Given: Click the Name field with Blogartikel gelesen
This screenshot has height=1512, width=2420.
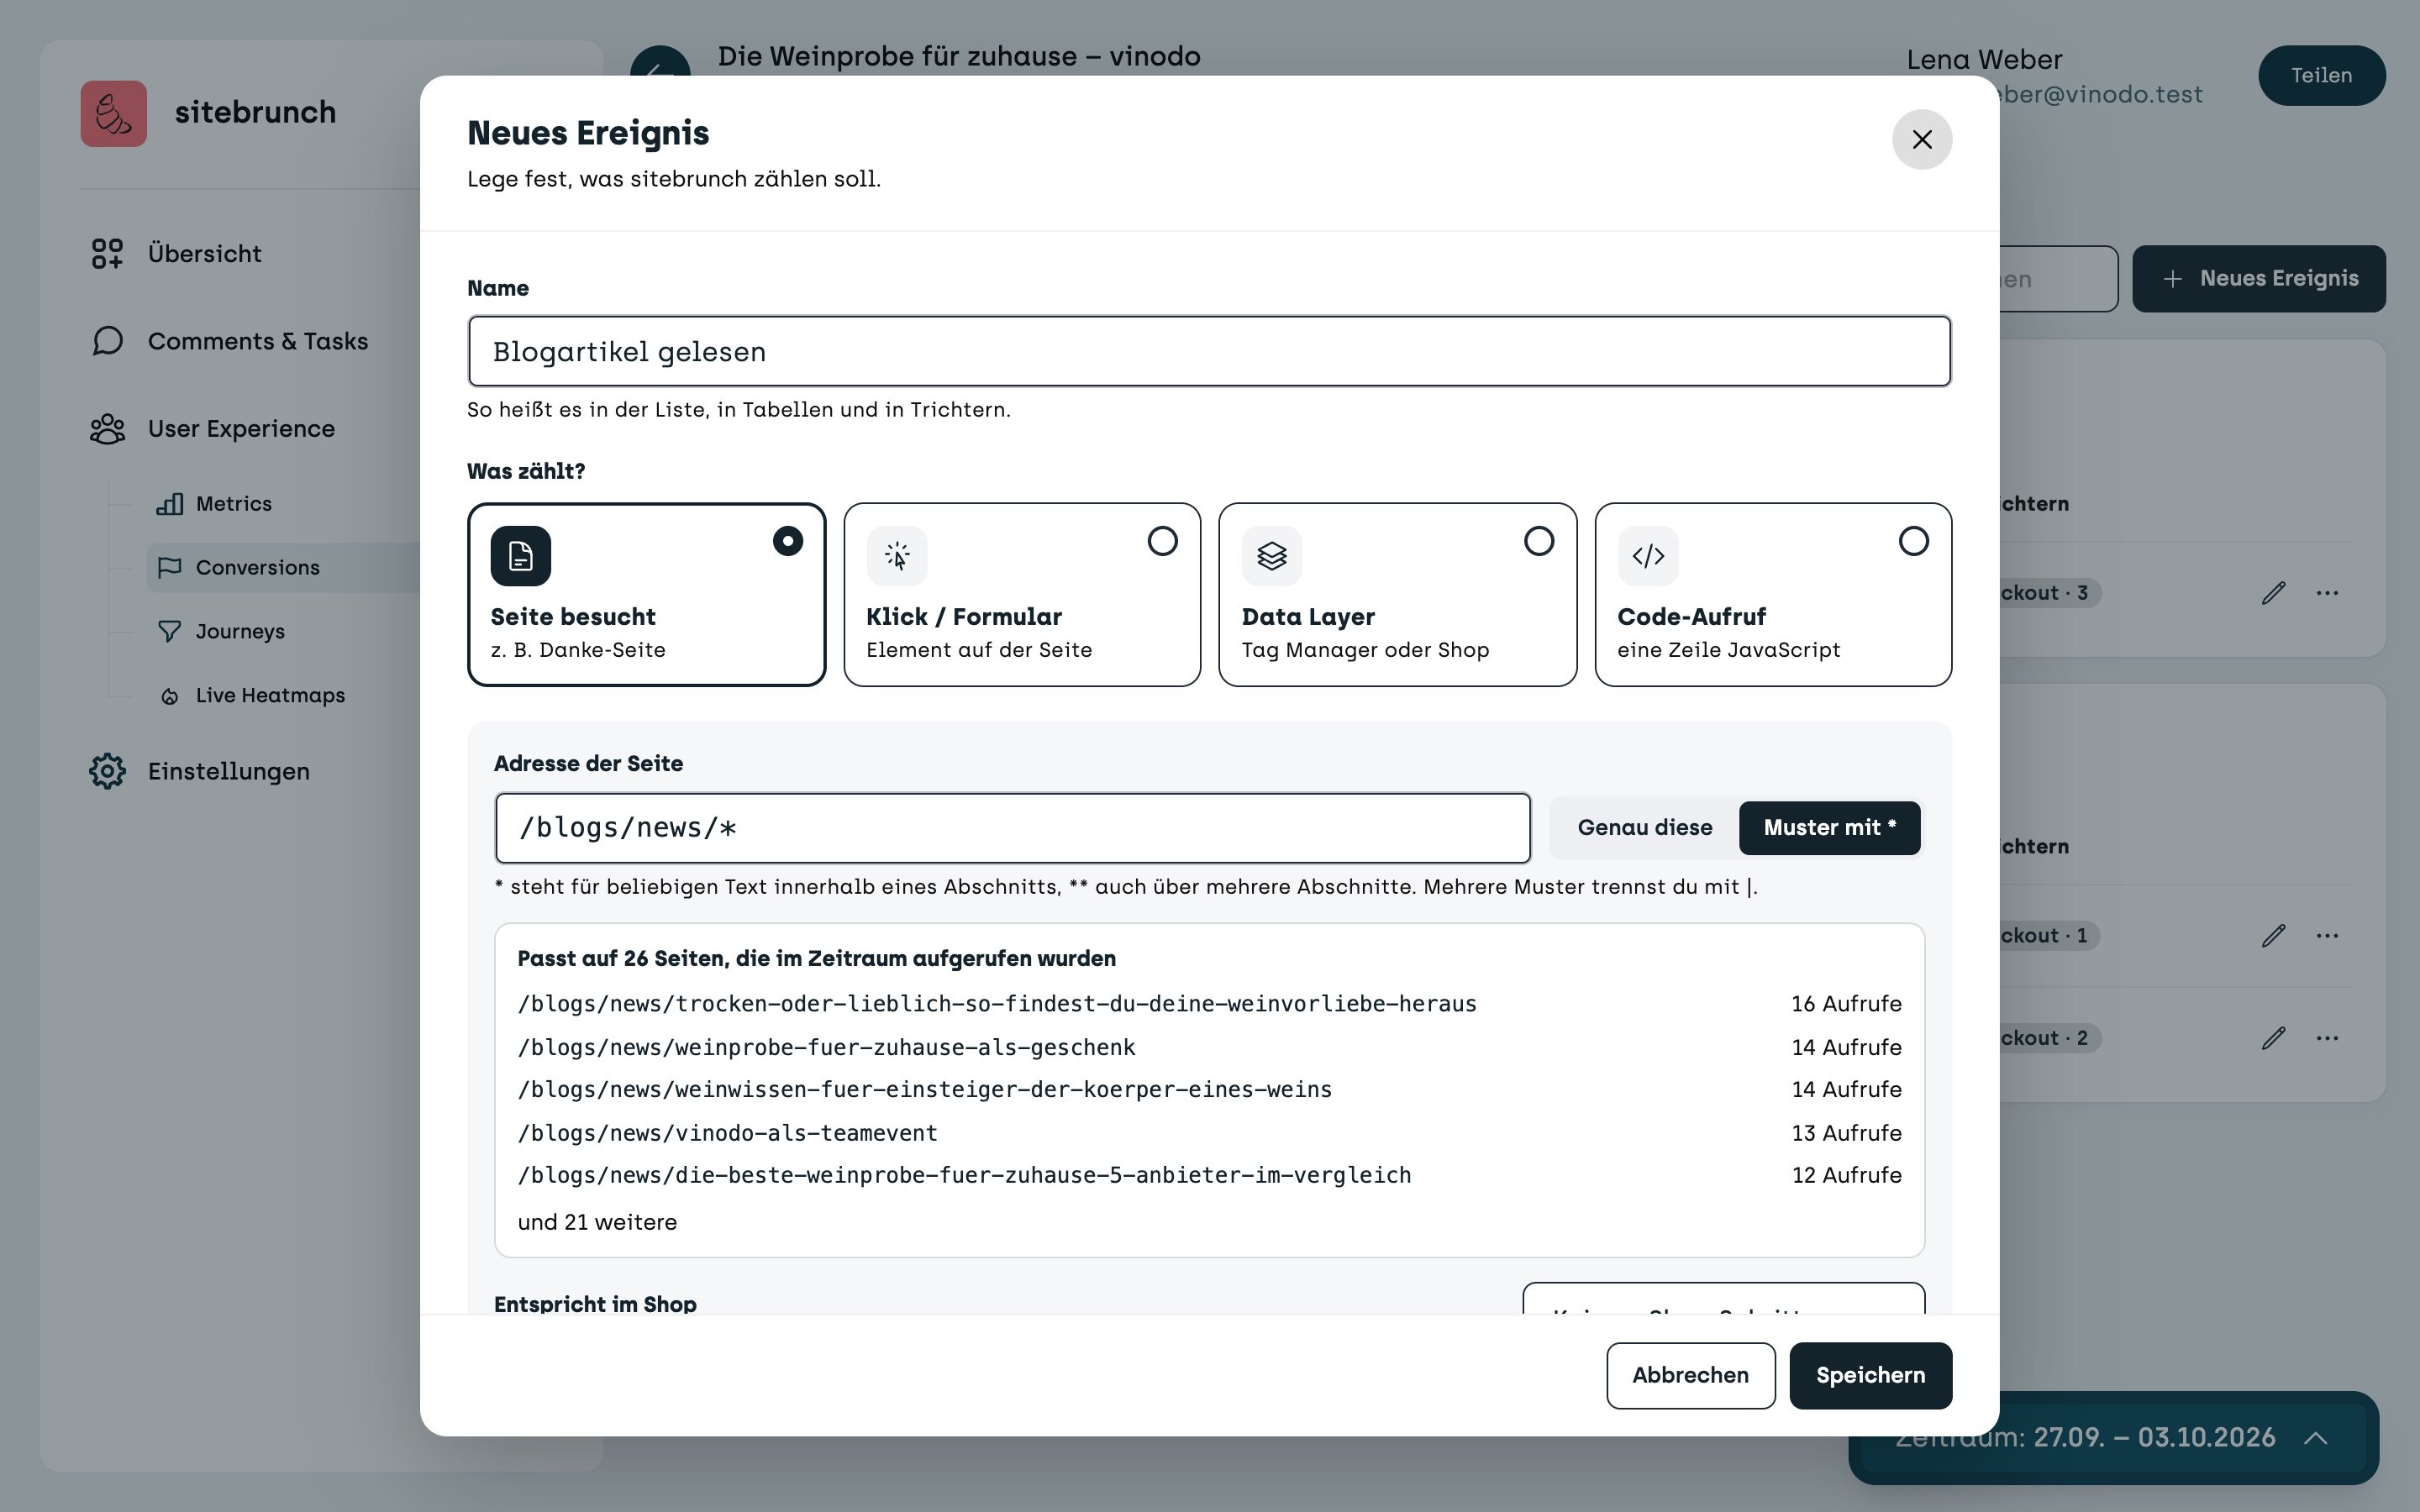Looking at the screenshot, I should tap(1209, 351).
